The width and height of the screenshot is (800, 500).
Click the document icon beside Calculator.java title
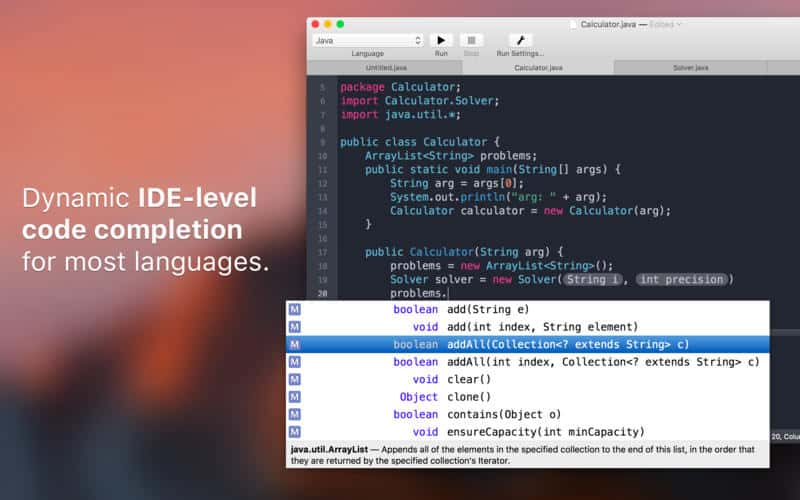point(573,24)
